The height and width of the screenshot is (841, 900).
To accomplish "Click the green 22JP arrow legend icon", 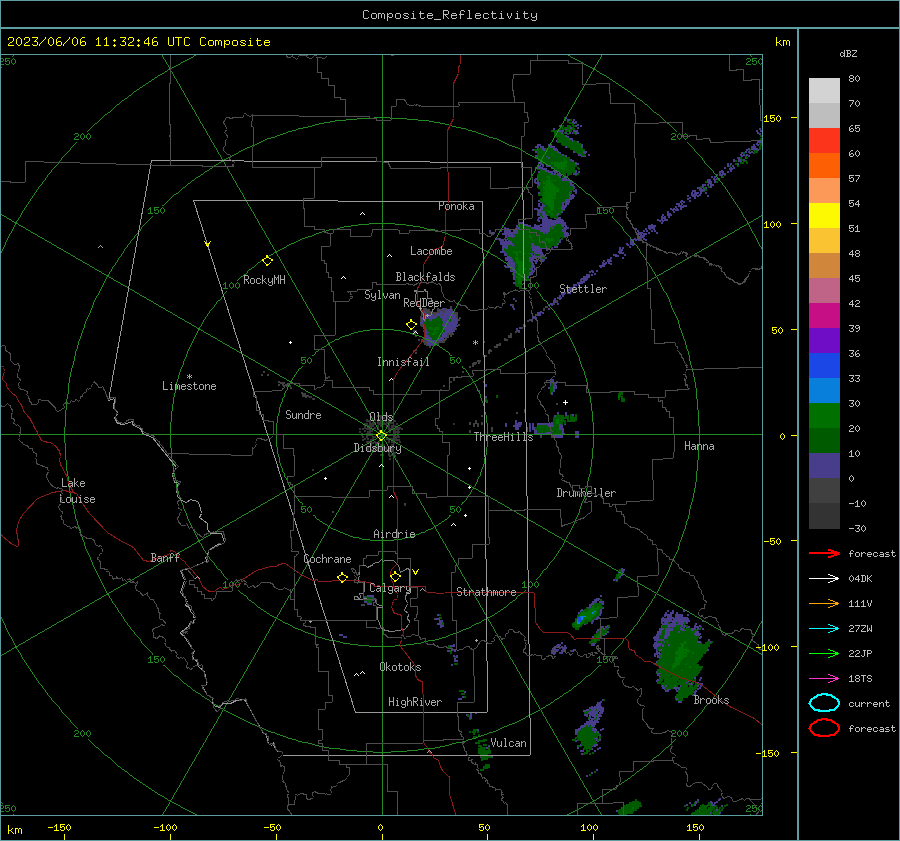I will point(824,653).
